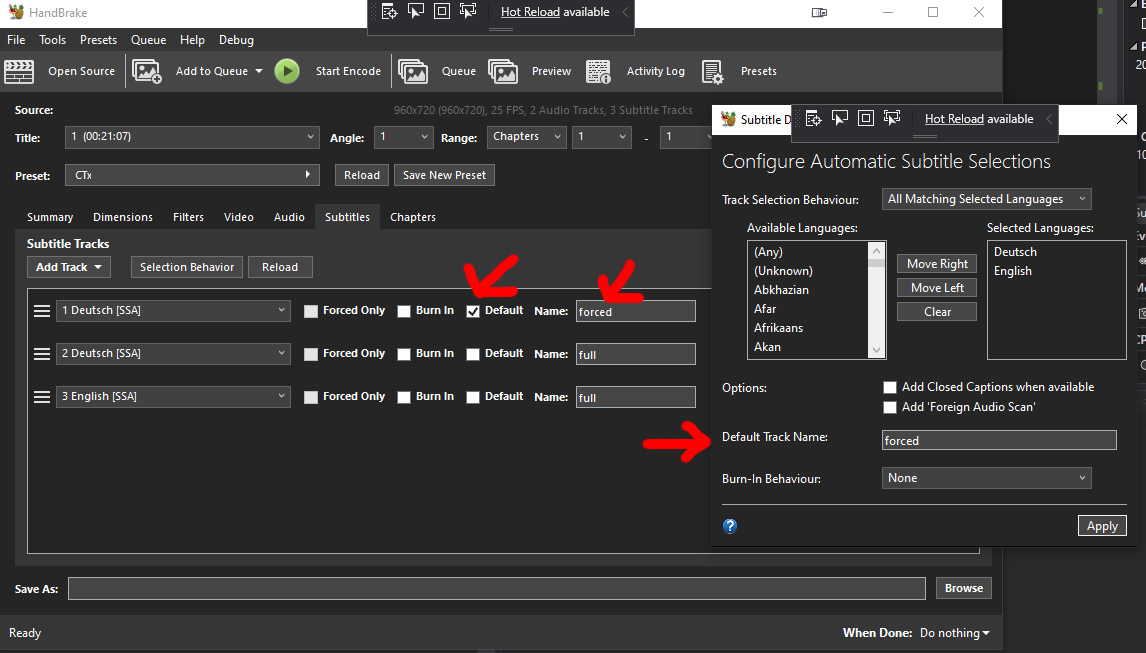Click the top debug bar track focused element icon
1146x653 pixels.
468,12
